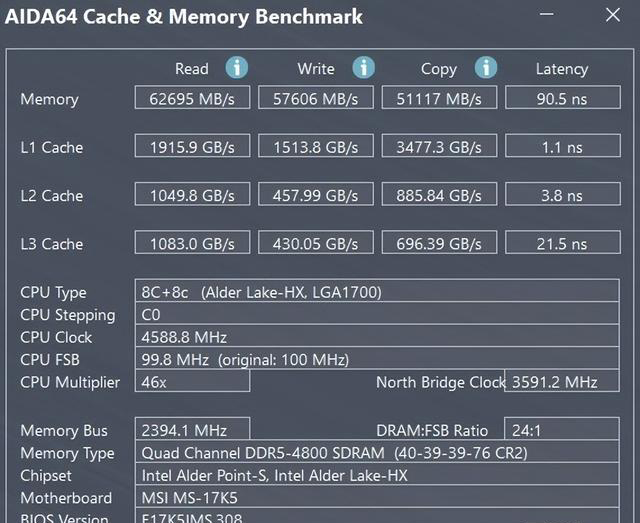Select the Memory Read result 62695 MB/s
The image size is (640, 523).
pyautogui.click(x=193, y=99)
